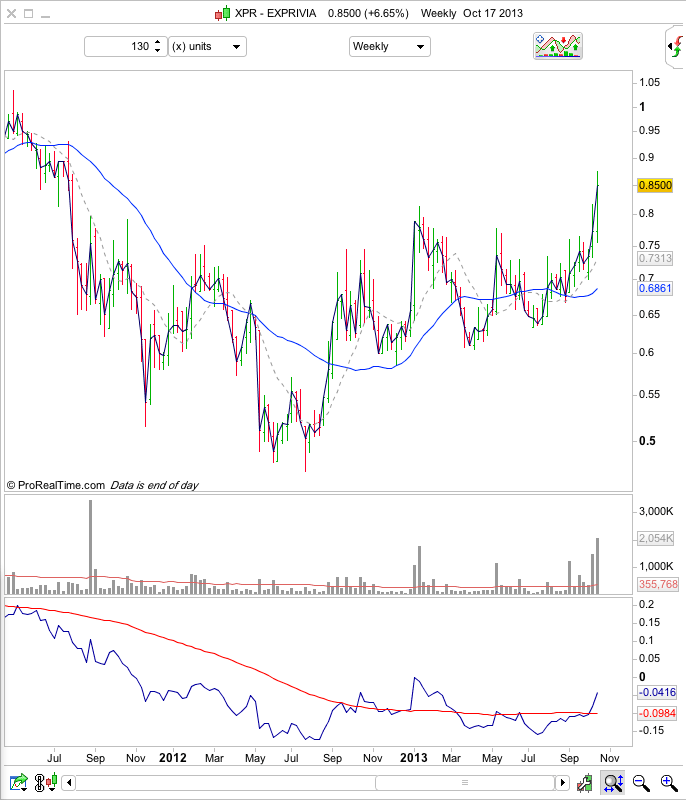Click the yellow 0.8500 current price label
Image resolution: width=686 pixels, height=800 pixels.
click(655, 185)
